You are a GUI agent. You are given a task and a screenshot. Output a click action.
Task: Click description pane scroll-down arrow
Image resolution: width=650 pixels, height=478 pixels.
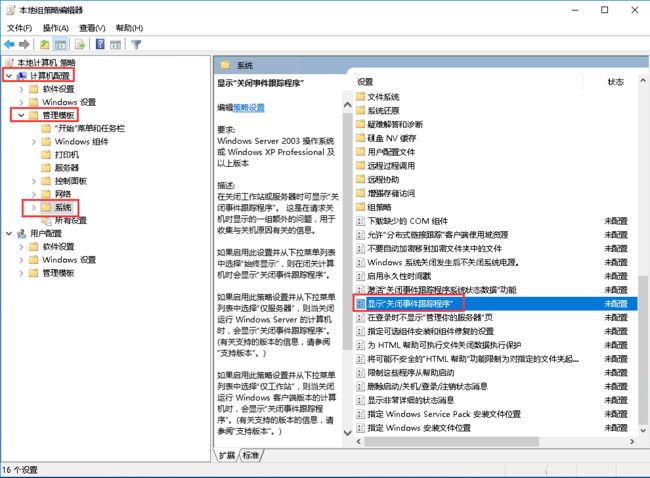click(x=347, y=433)
